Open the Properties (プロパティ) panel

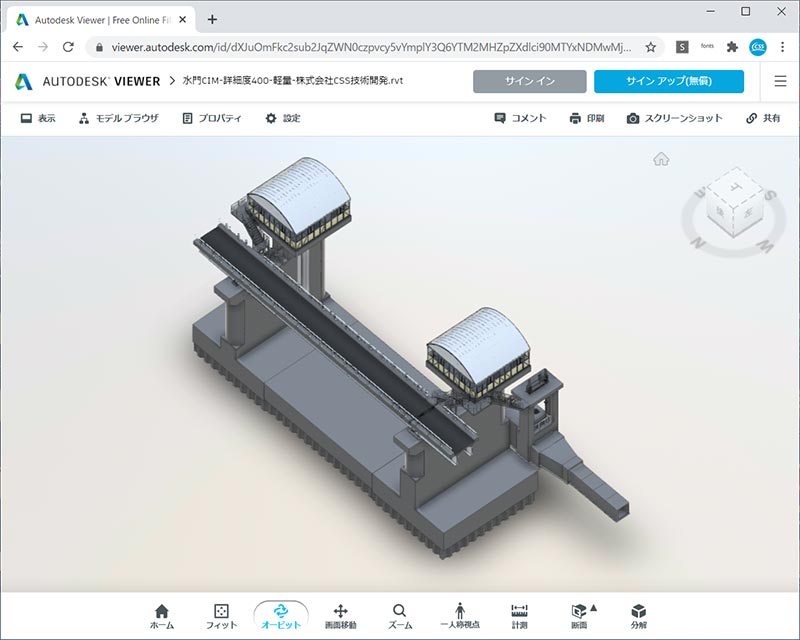pos(212,118)
